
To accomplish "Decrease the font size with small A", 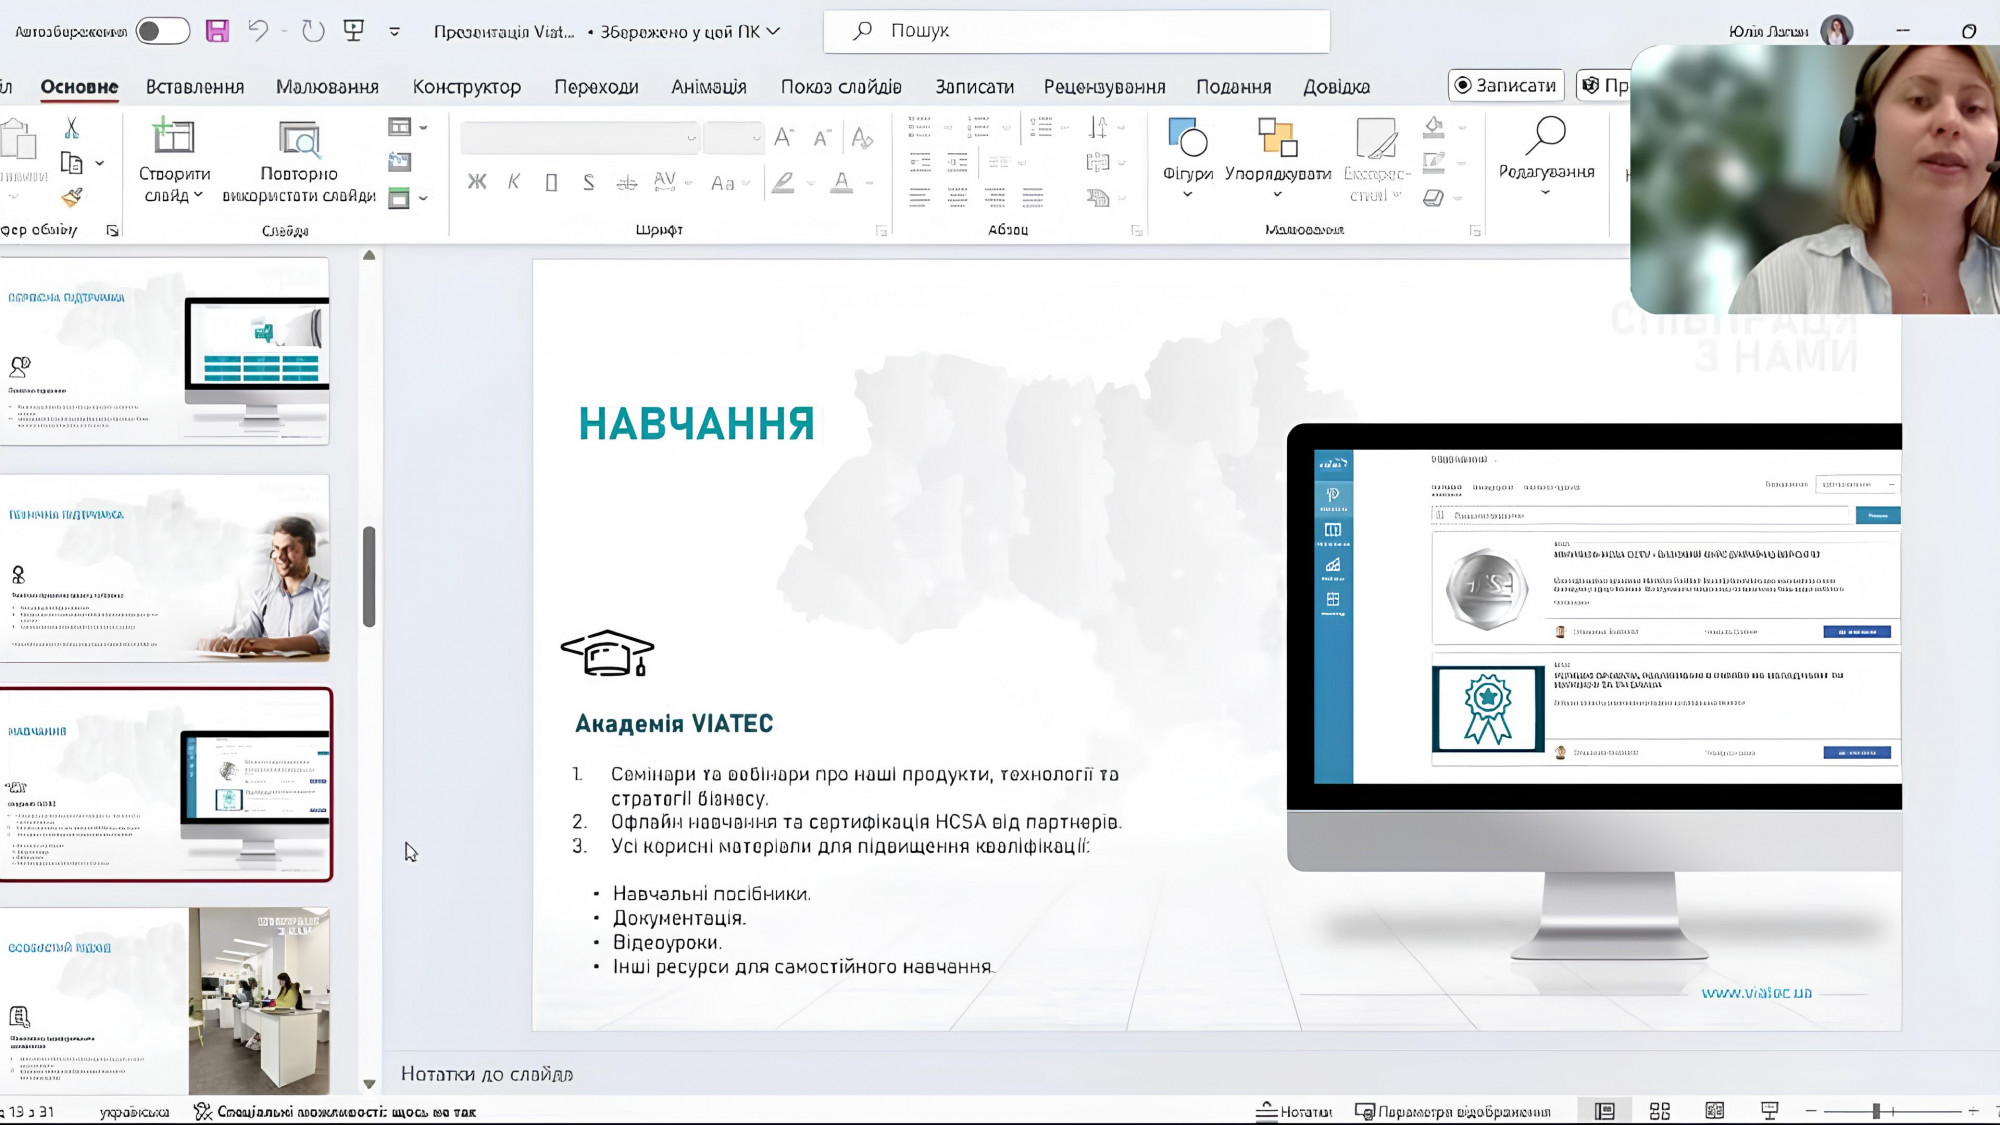I will pos(822,138).
